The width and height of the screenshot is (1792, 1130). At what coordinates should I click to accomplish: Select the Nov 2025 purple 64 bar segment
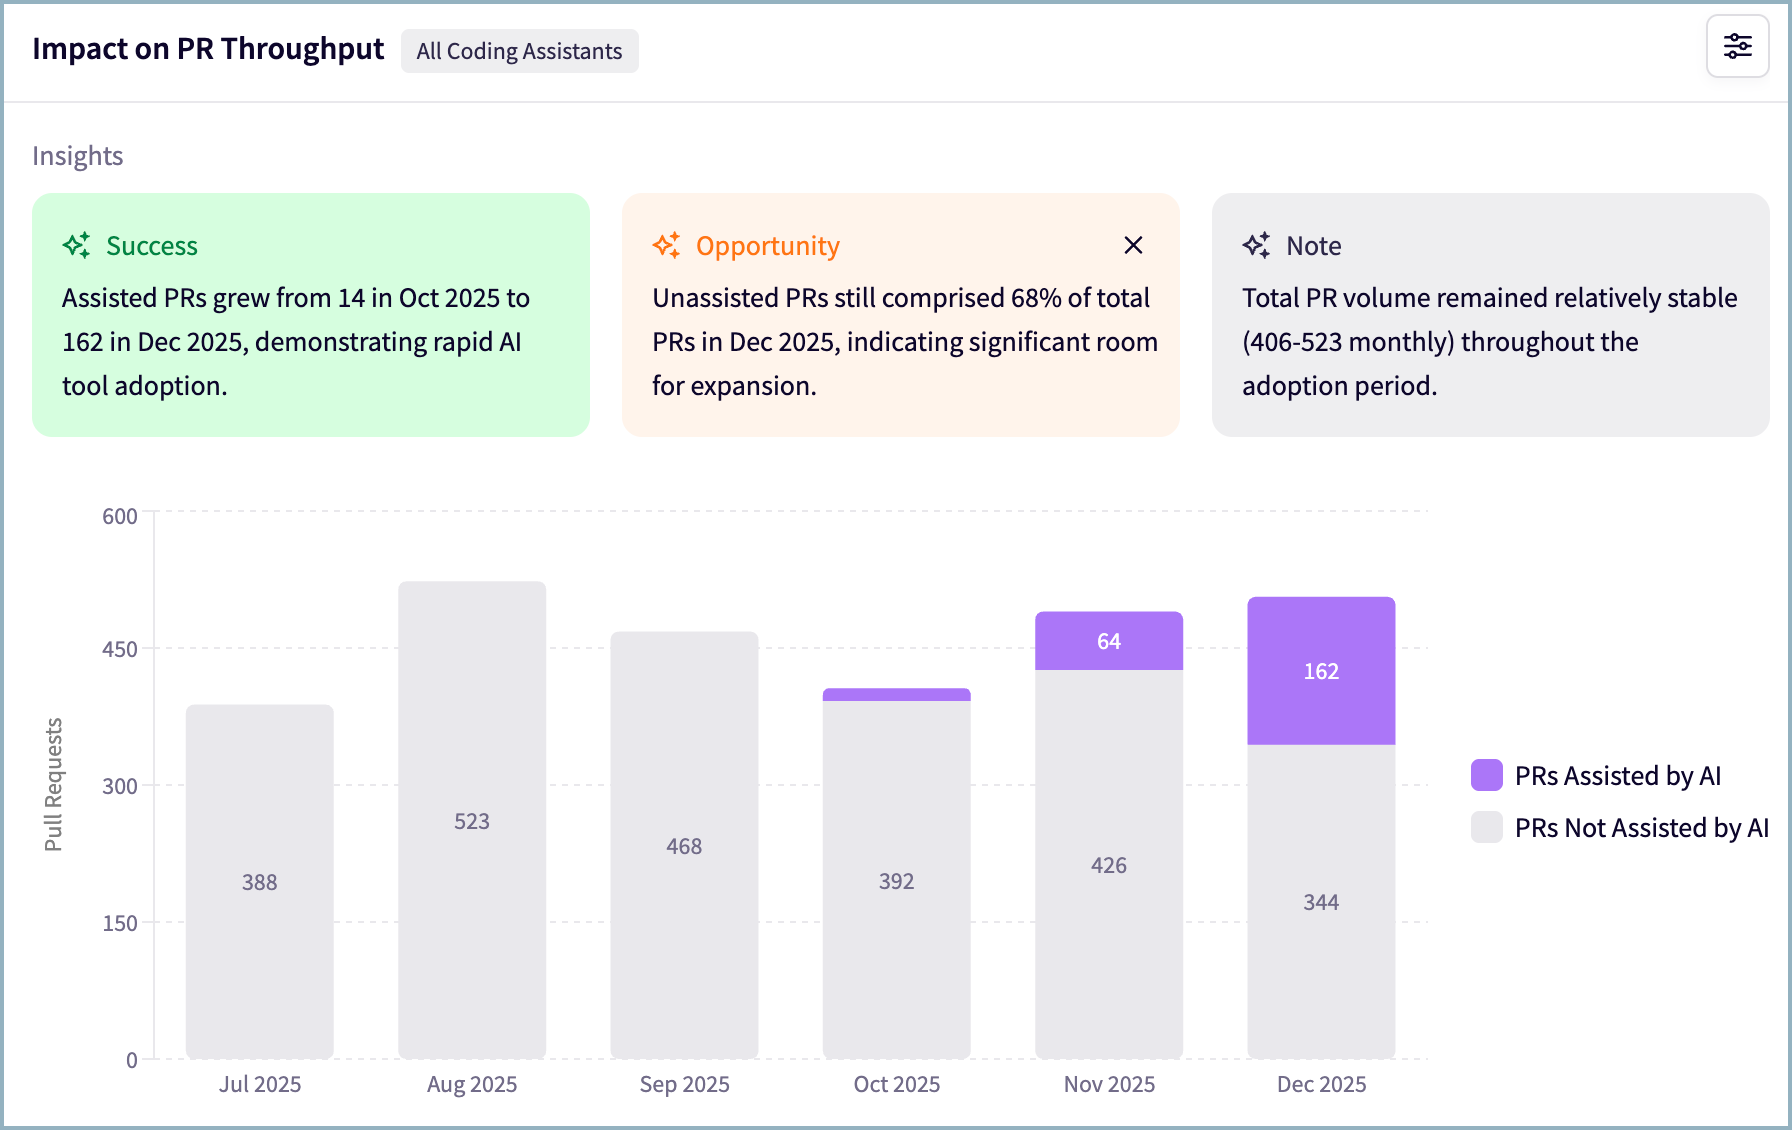coord(1109,641)
